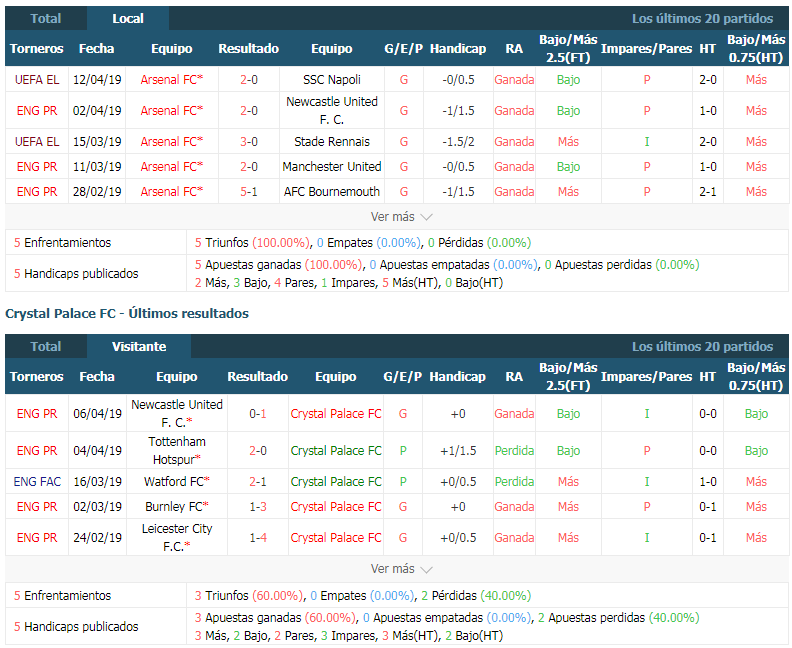Click the 3-0 result versus Stade Rennais
This screenshot has height=648, width=792.
coord(249,142)
